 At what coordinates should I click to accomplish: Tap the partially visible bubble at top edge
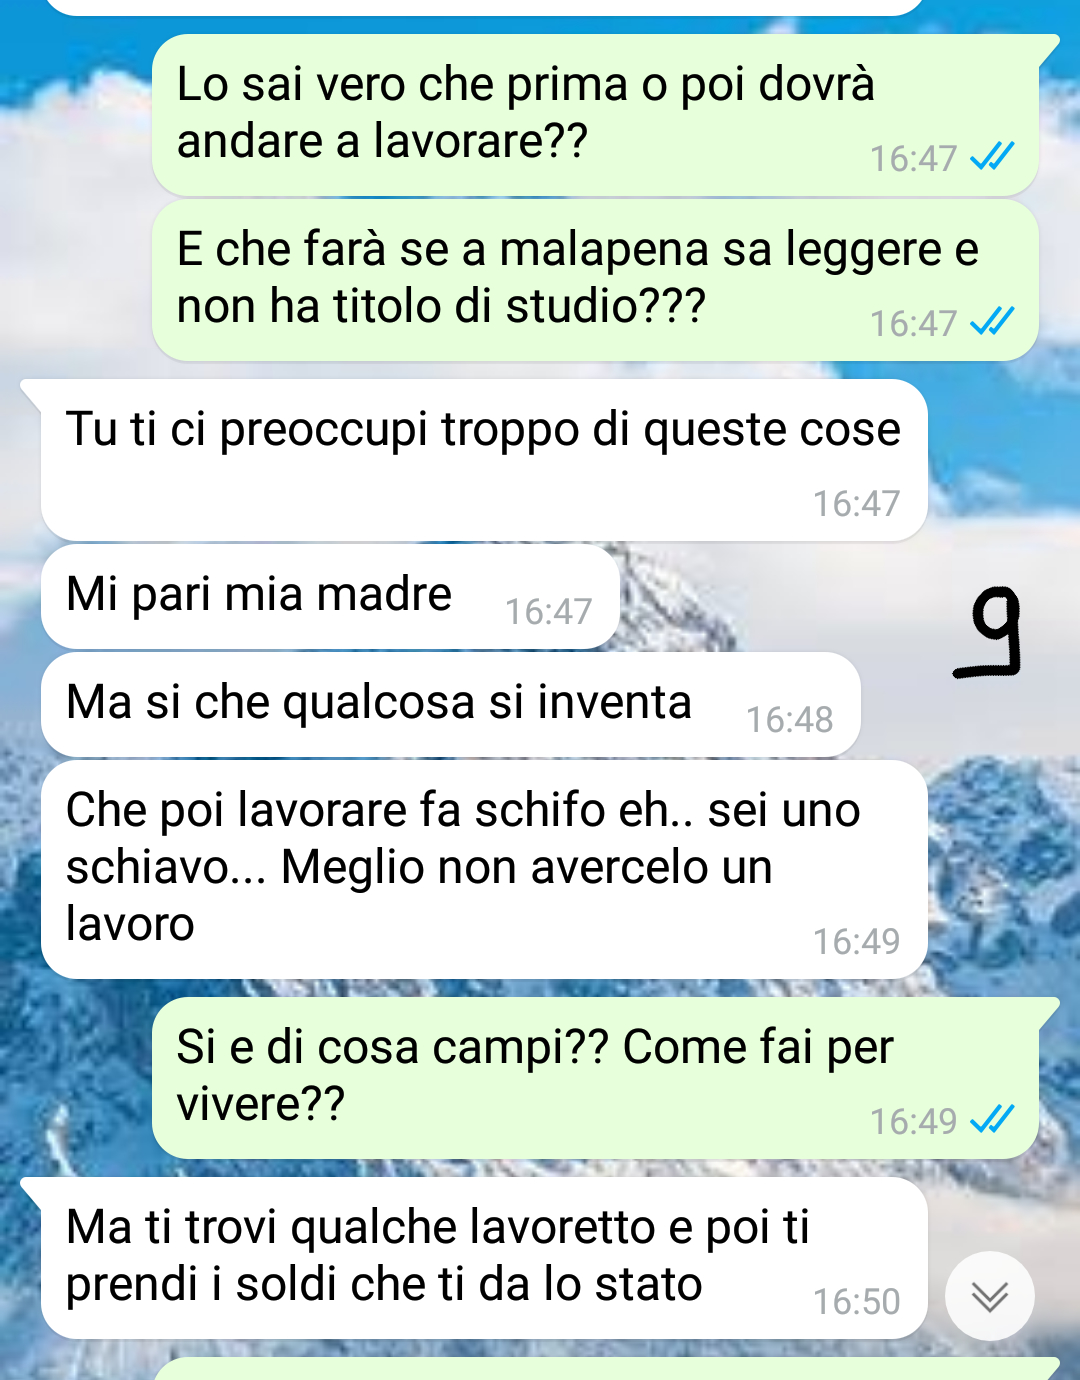click(x=484, y=7)
